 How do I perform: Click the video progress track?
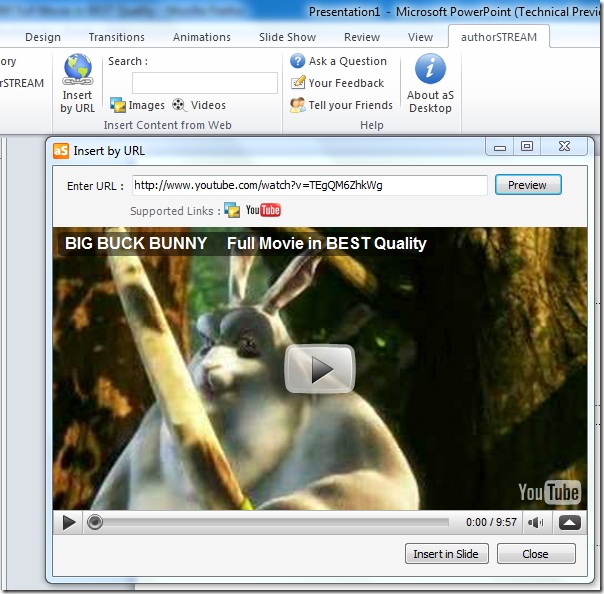click(x=275, y=523)
